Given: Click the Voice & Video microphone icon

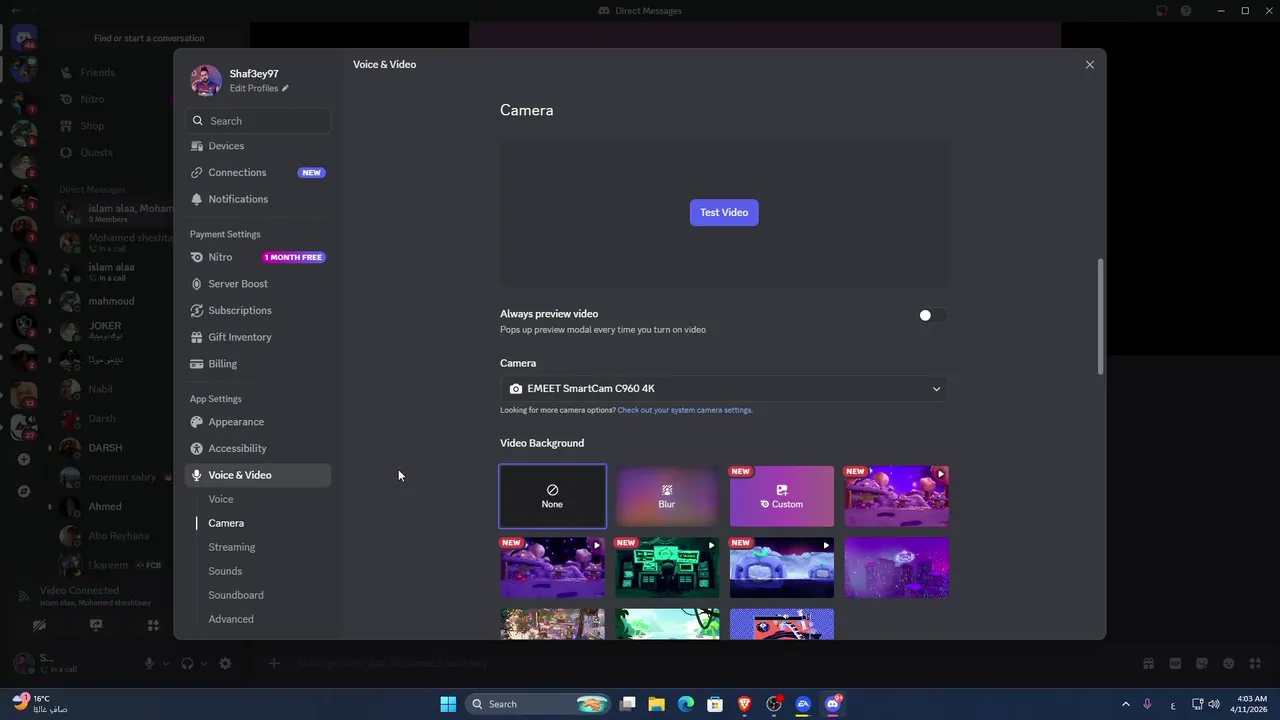Looking at the screenshot, I should (197, 475).
